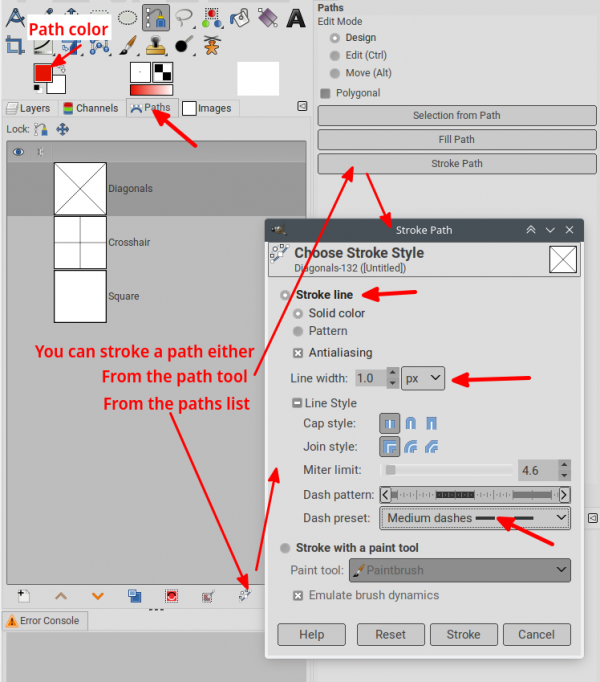This screenshot has height=682, width=600.
Task: Toggle the Polygonal checkbox
Action: click(325, 93)
